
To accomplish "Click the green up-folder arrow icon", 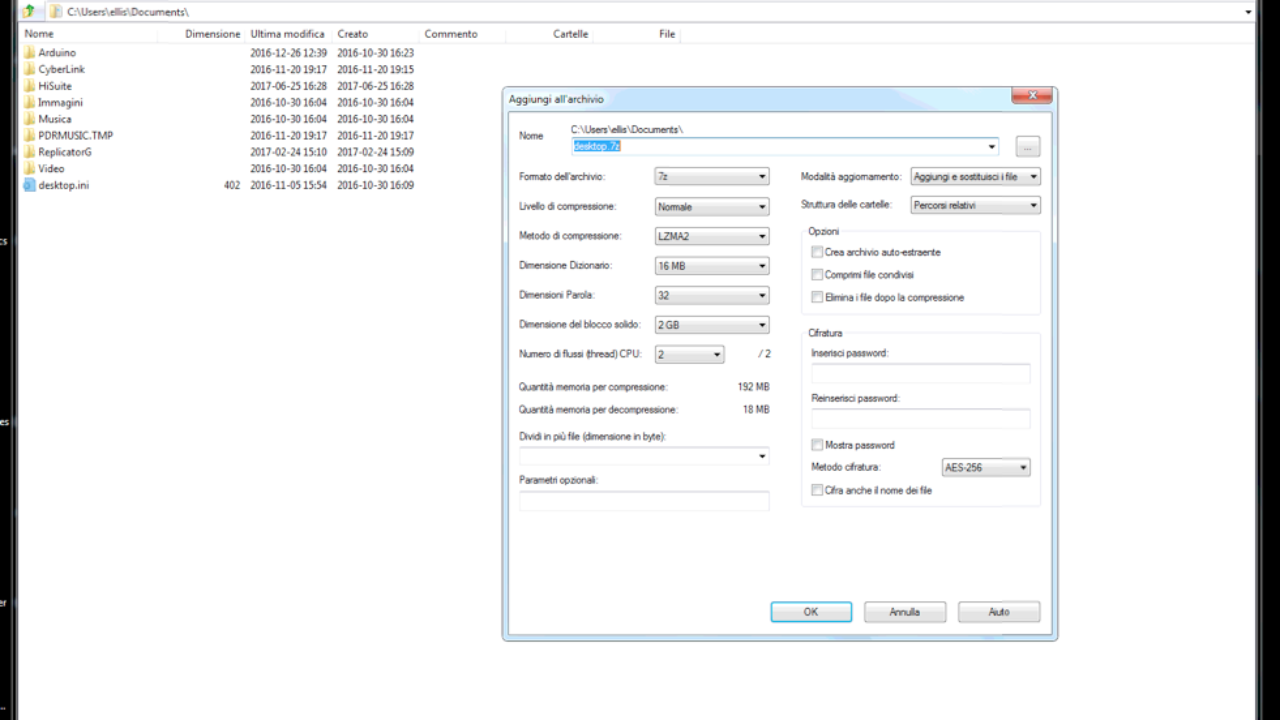I will click(29, 11).
